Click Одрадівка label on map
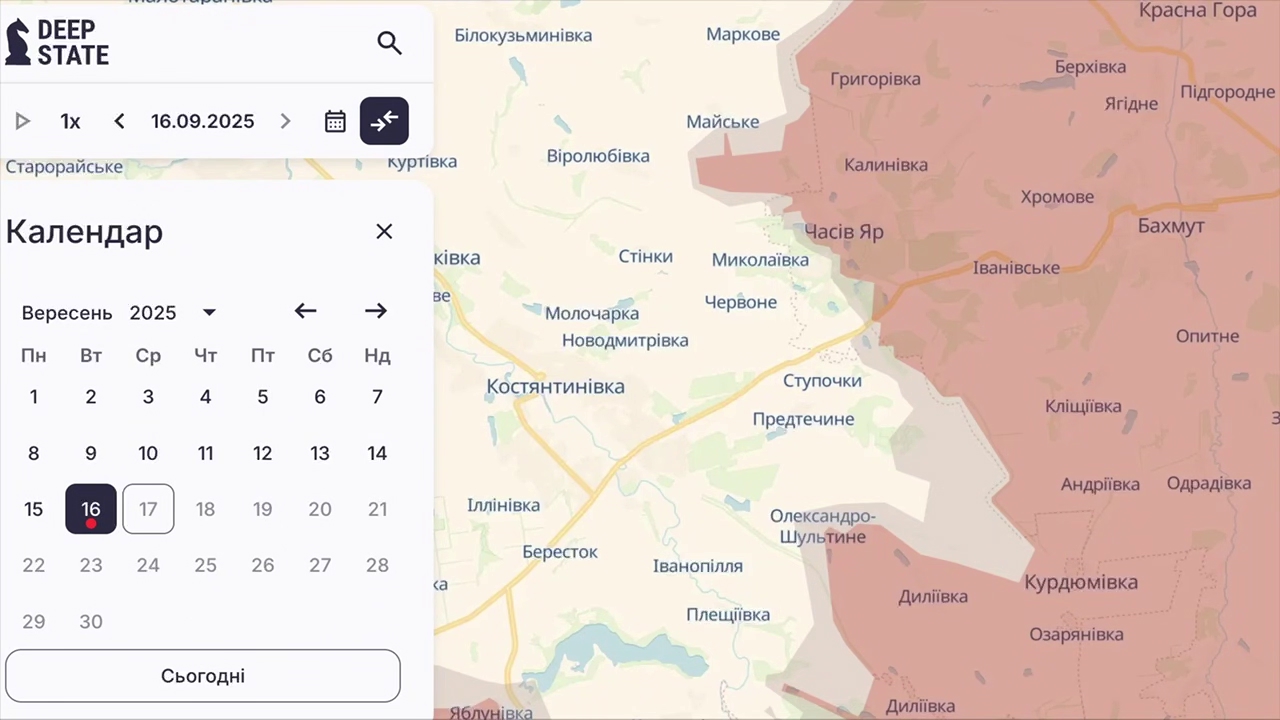Image resolution: width=1280 pixels, height=720 pixels. click(x=1208, y=484)
